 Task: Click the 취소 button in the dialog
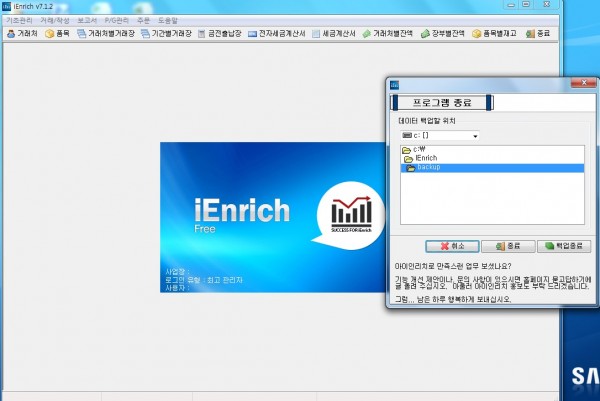point(450,245)
